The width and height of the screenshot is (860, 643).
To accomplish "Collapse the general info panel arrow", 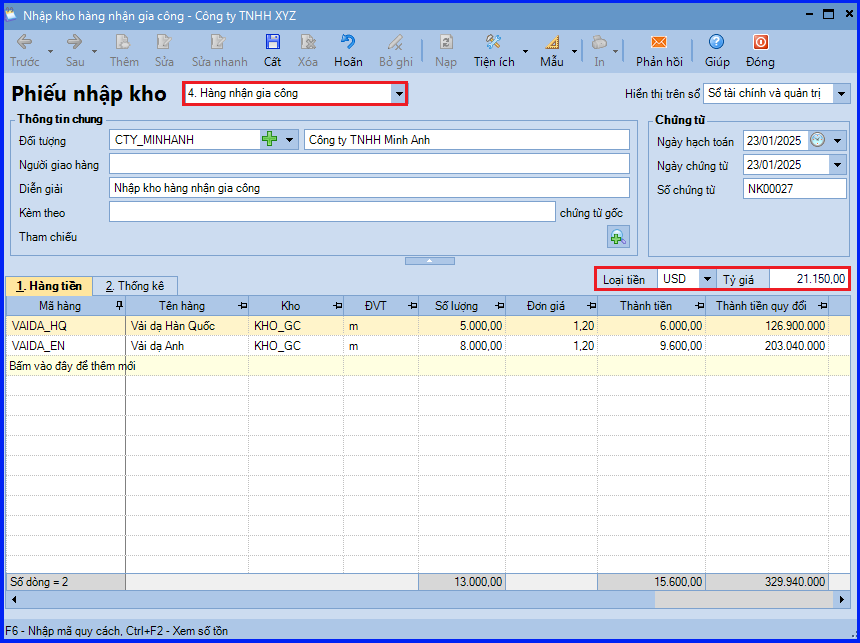I will [x=429, y=261].
